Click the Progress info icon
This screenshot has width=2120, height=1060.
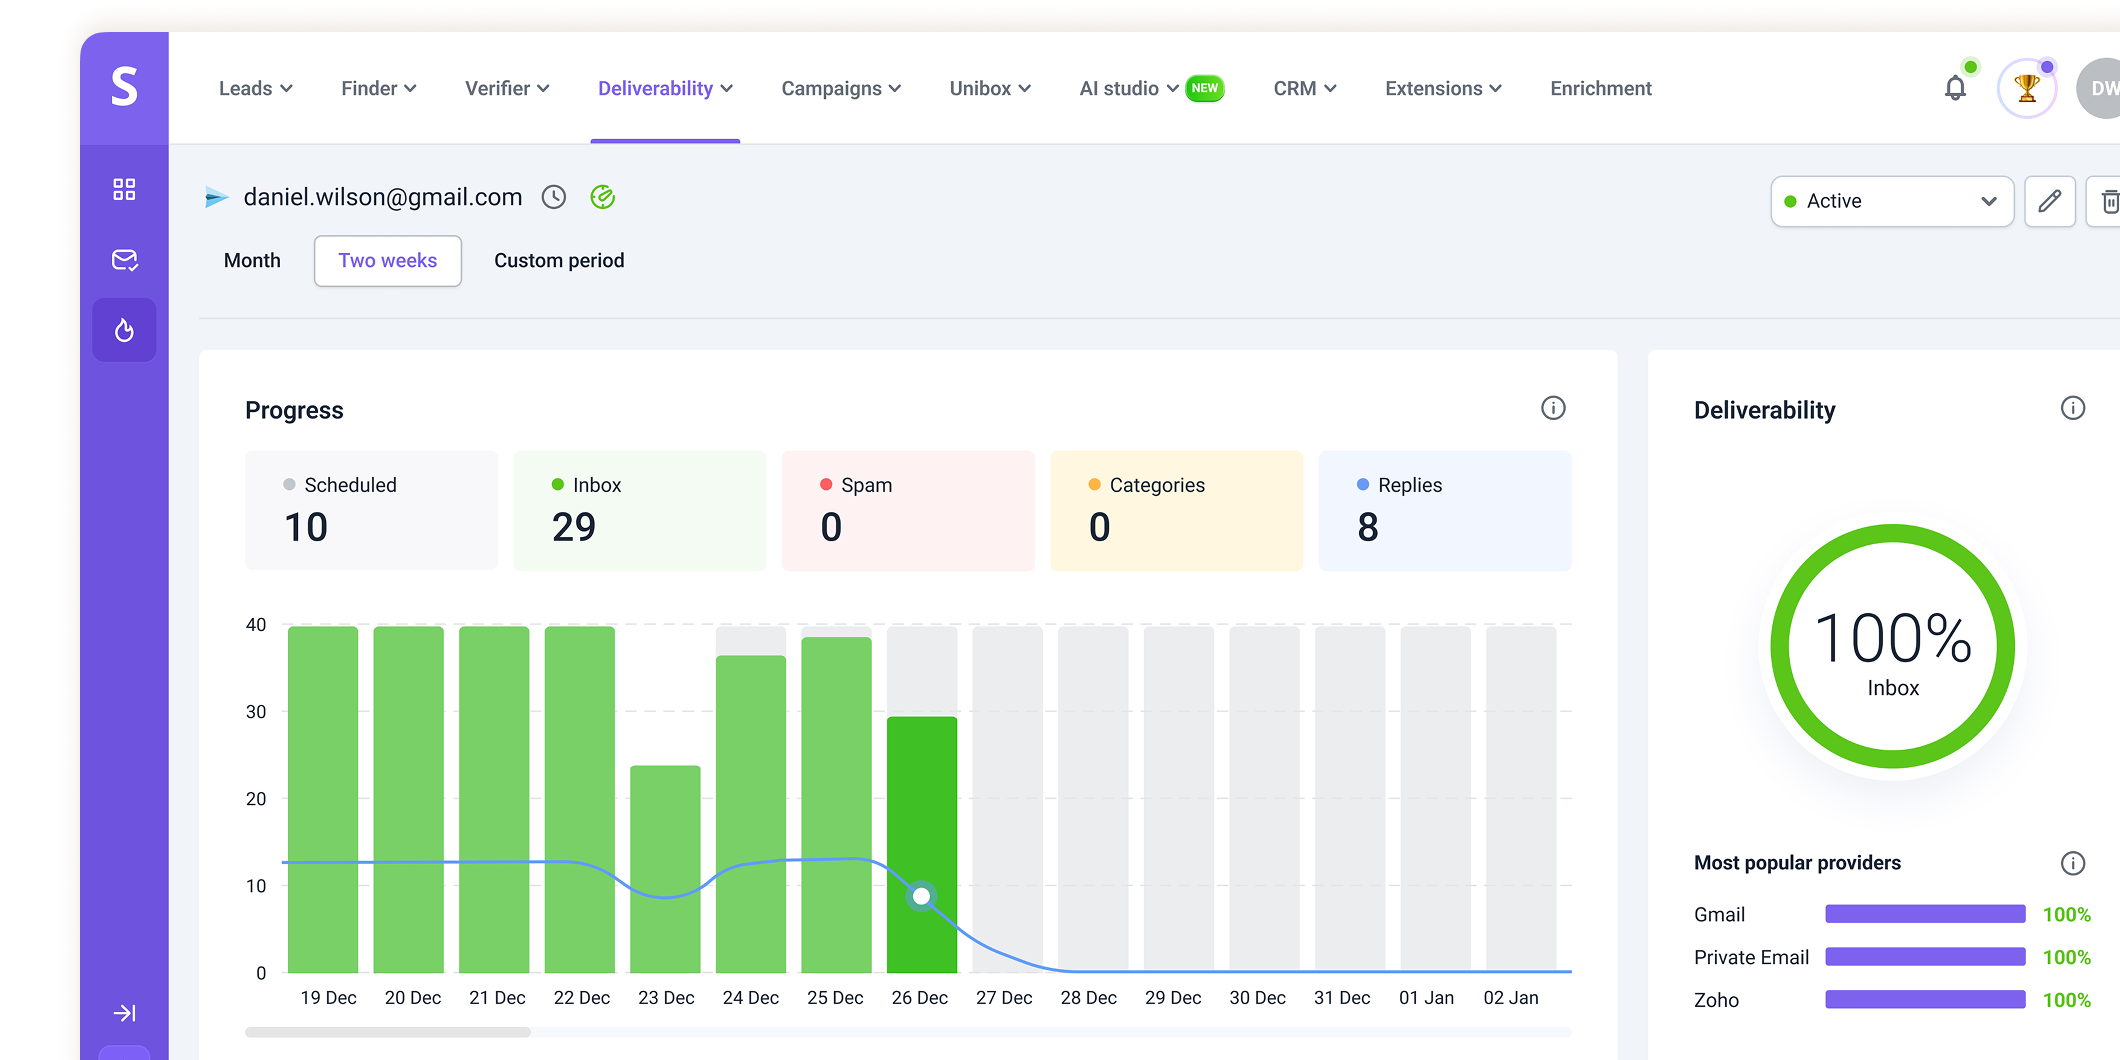(1552, 408)
